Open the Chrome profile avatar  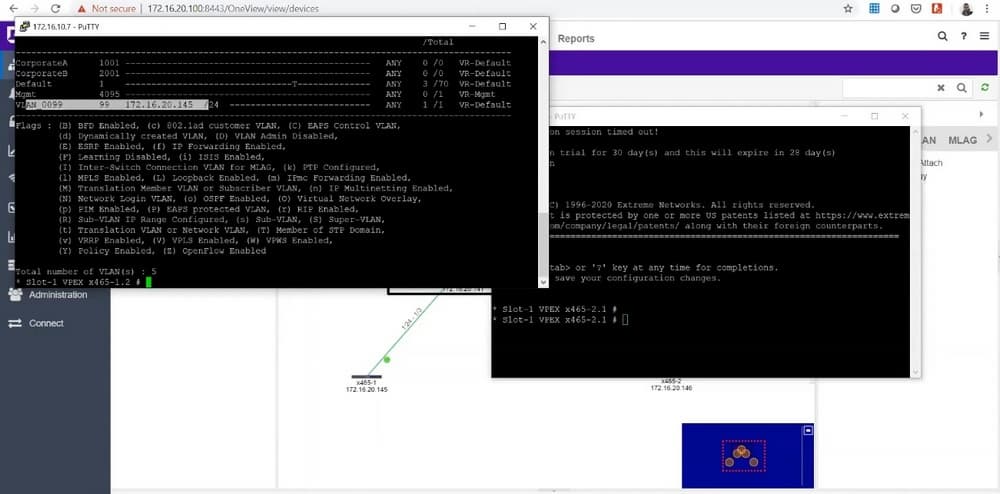point(966,9)
